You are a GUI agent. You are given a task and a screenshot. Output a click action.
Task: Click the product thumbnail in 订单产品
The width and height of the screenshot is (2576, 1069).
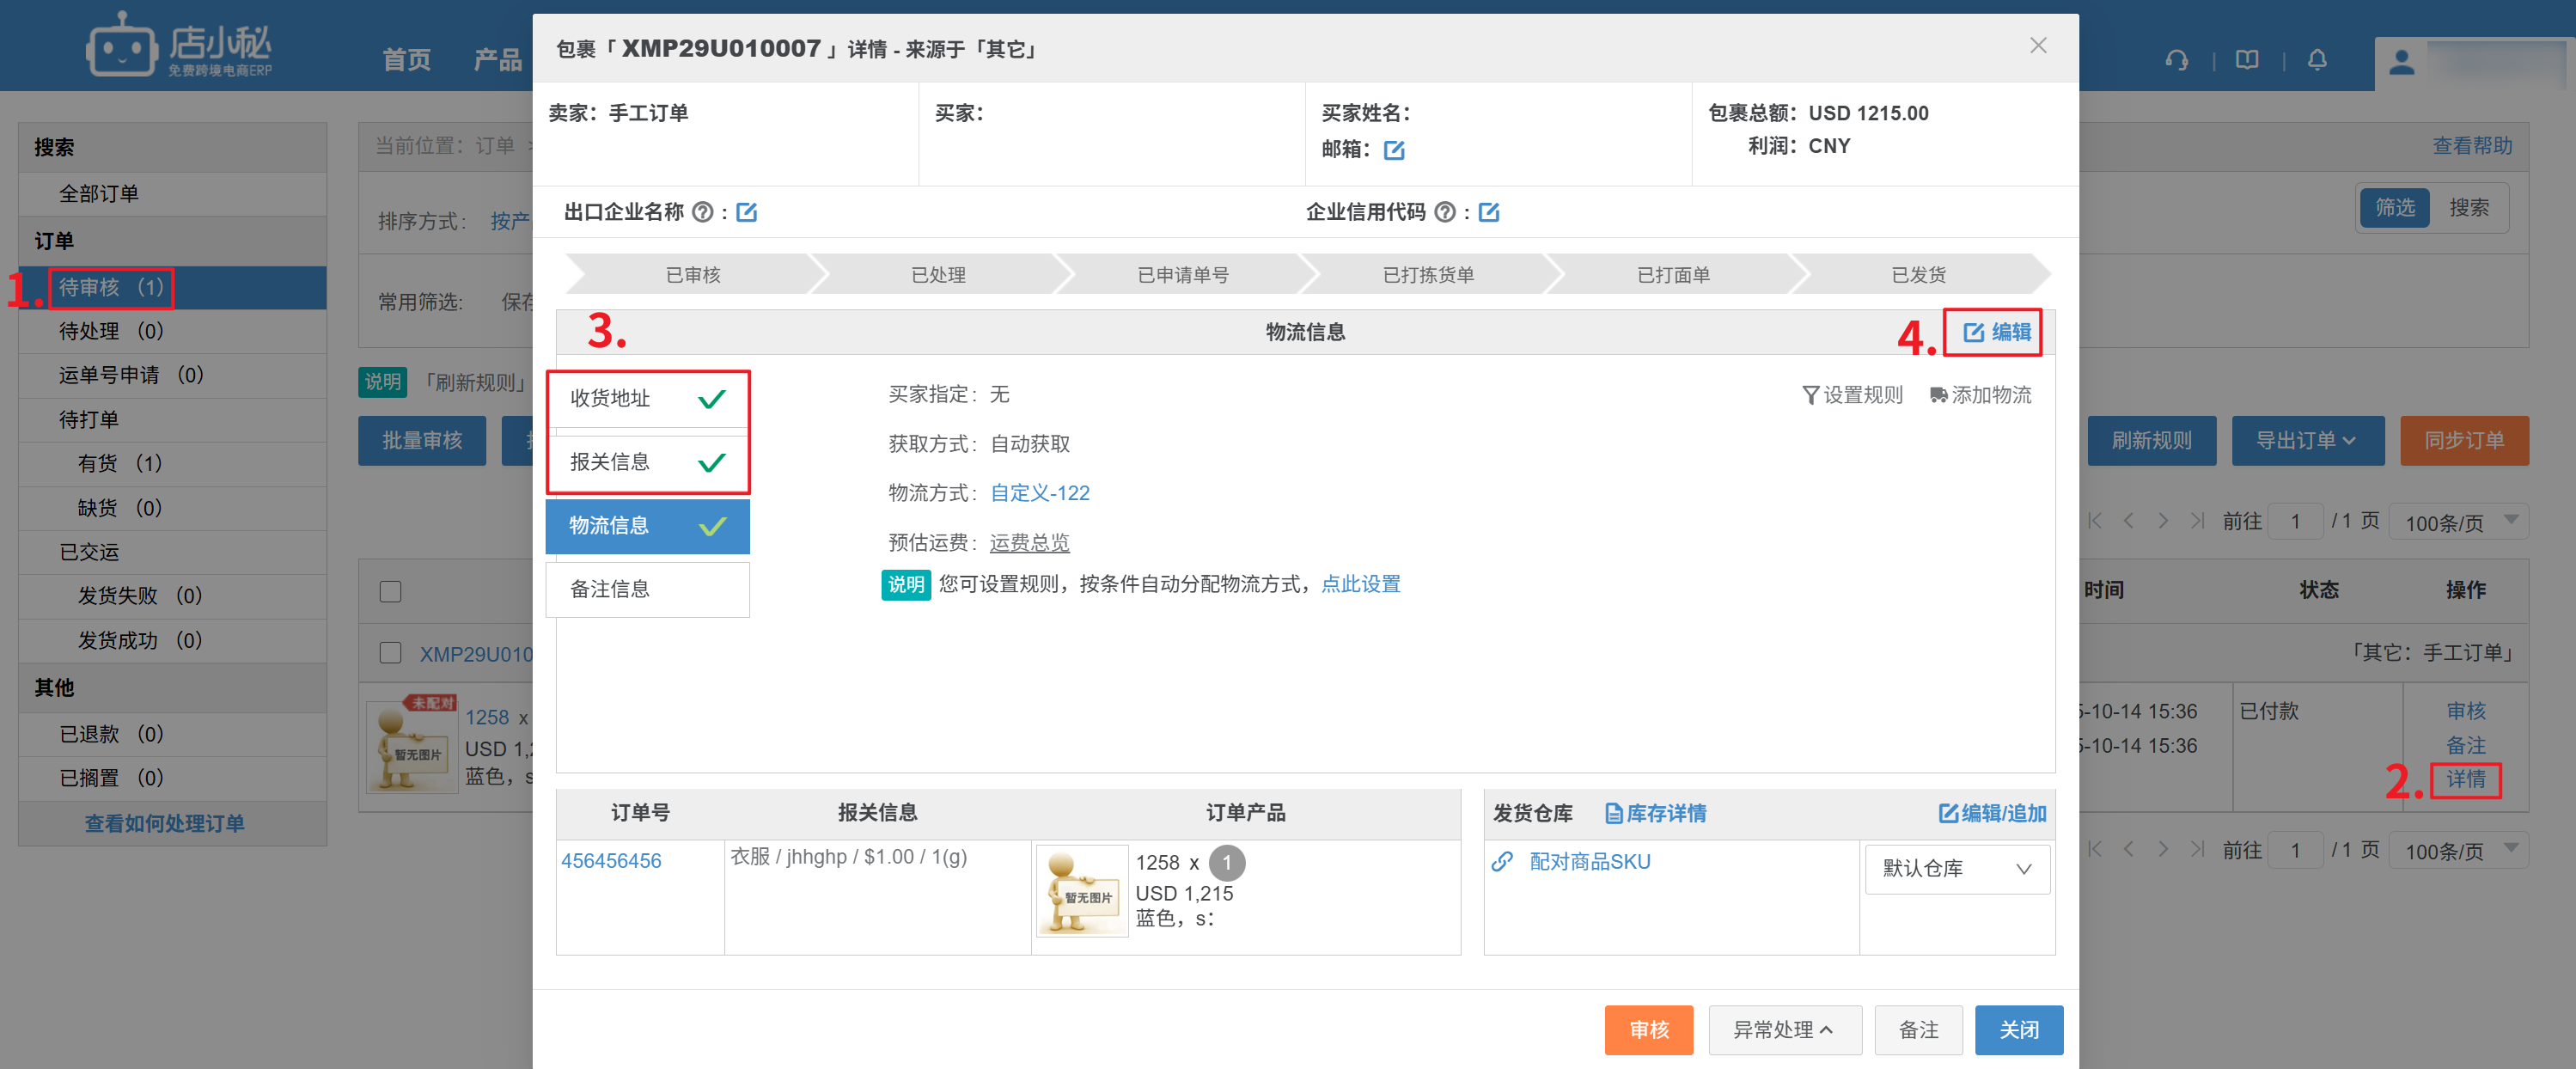pos(1082,890)
